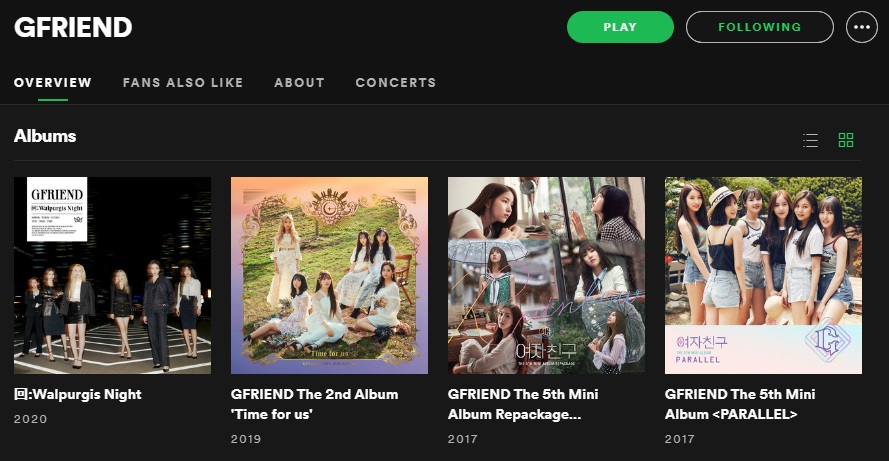Toggle the Following button to unfollow
The image size is (889, 461).
point(760,27)
